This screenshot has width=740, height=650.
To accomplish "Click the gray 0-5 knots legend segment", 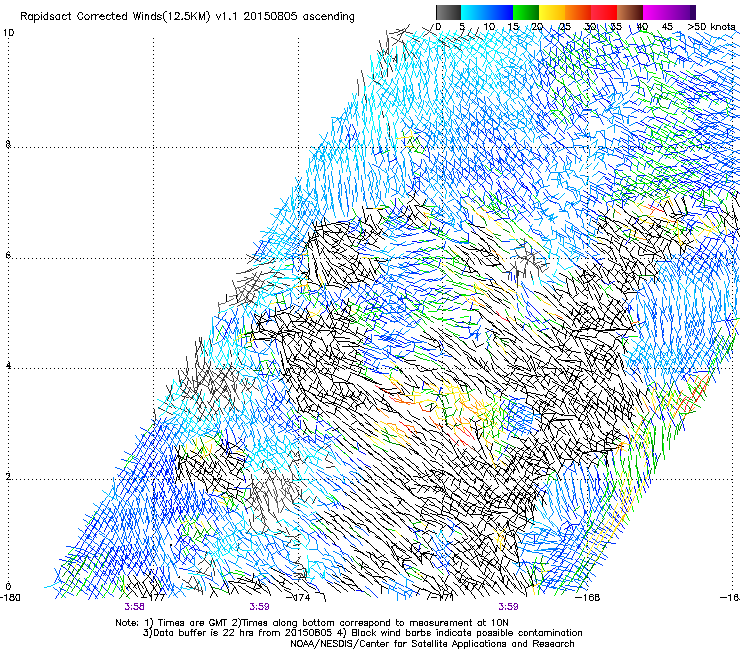I will click(448, 12).
